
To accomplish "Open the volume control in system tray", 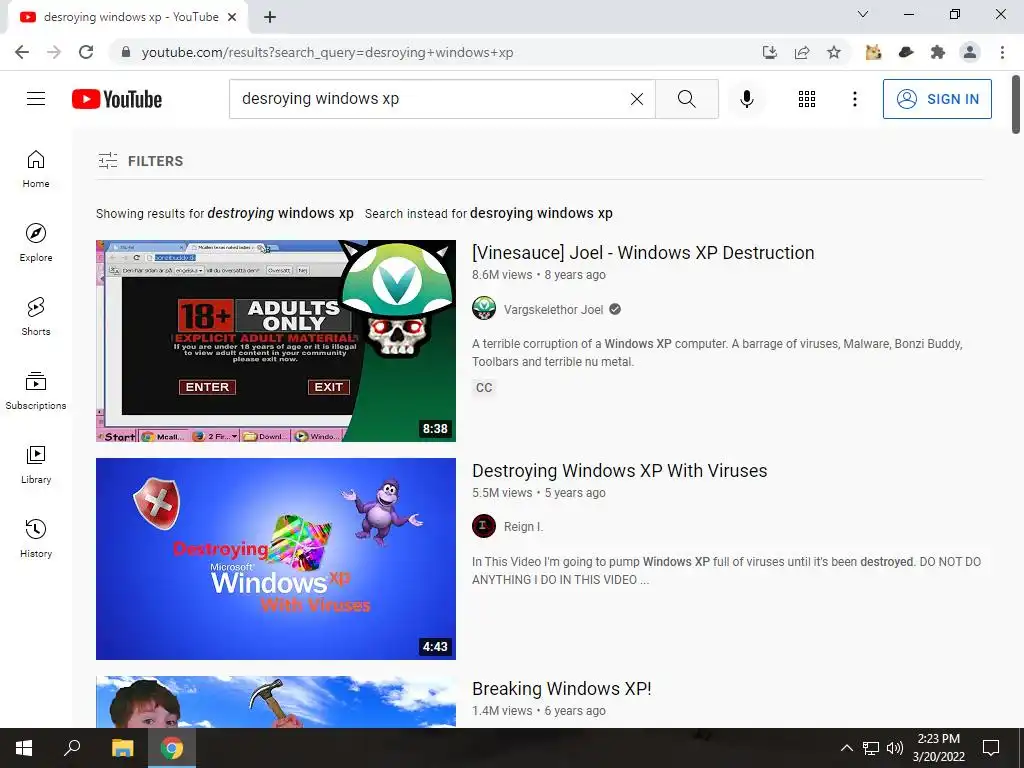I will click(x=895, y=748).
